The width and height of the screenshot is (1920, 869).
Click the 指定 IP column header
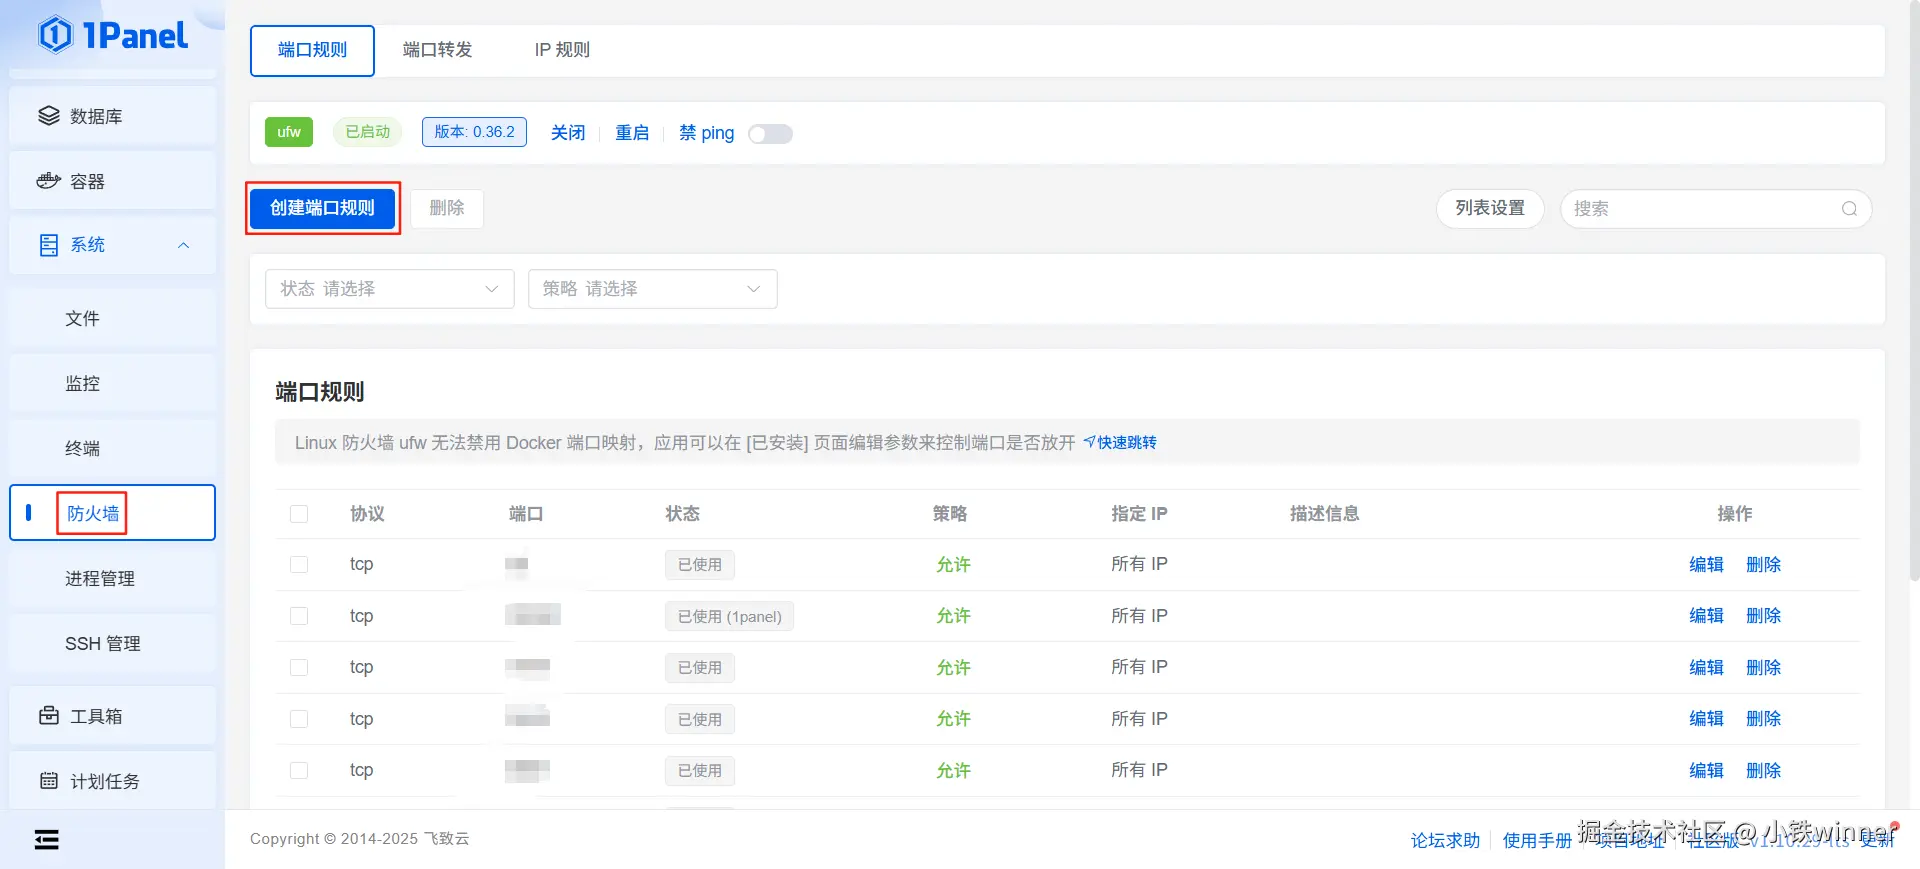[x=1139, y=514]
